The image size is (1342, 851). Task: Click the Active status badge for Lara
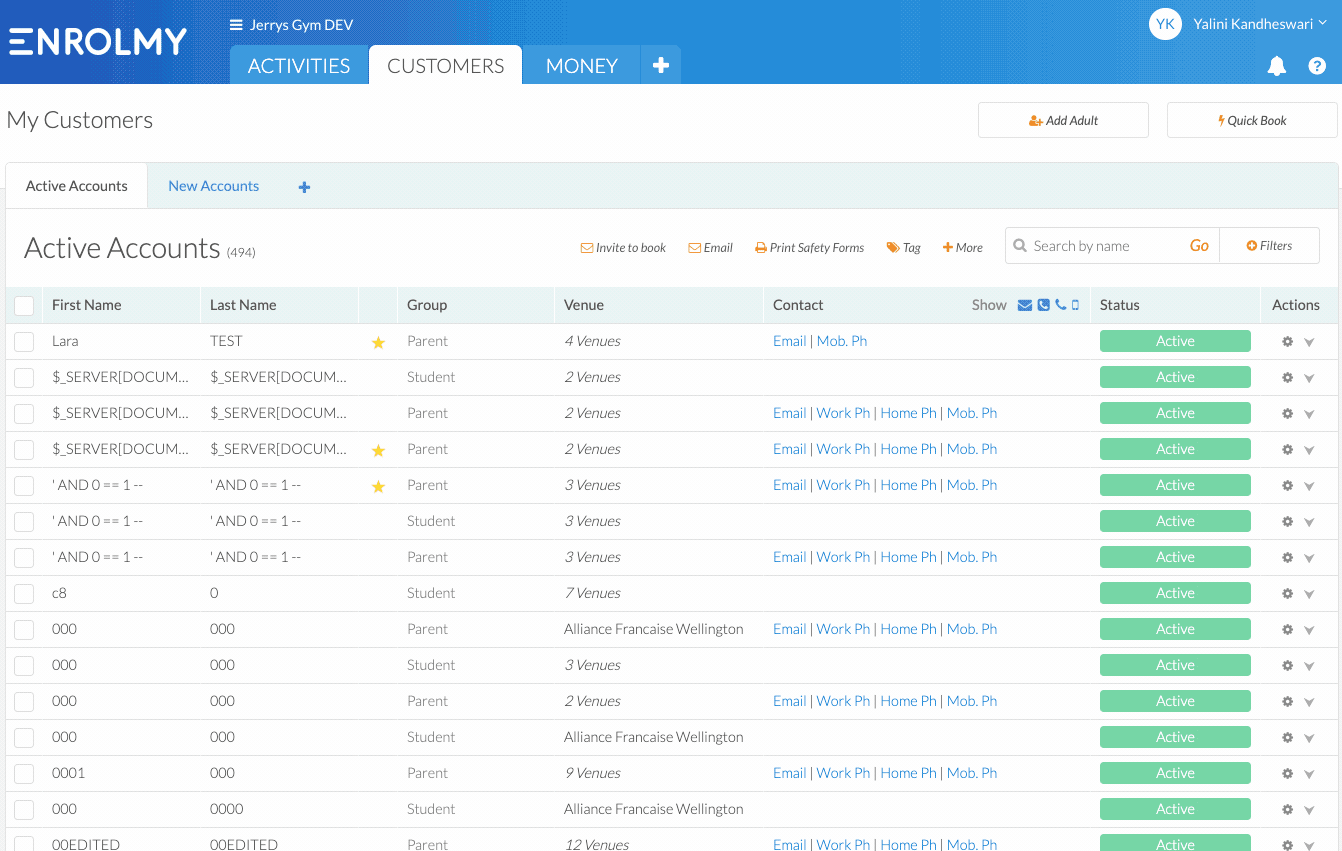click(1175, 341)
